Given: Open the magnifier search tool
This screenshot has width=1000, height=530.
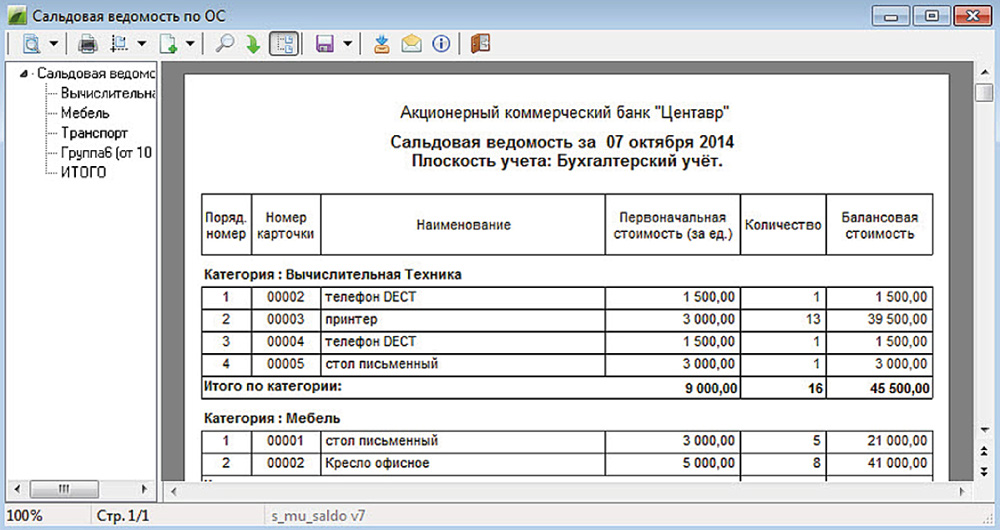Looking at the screenshot, I should click(x=225, y=43).
